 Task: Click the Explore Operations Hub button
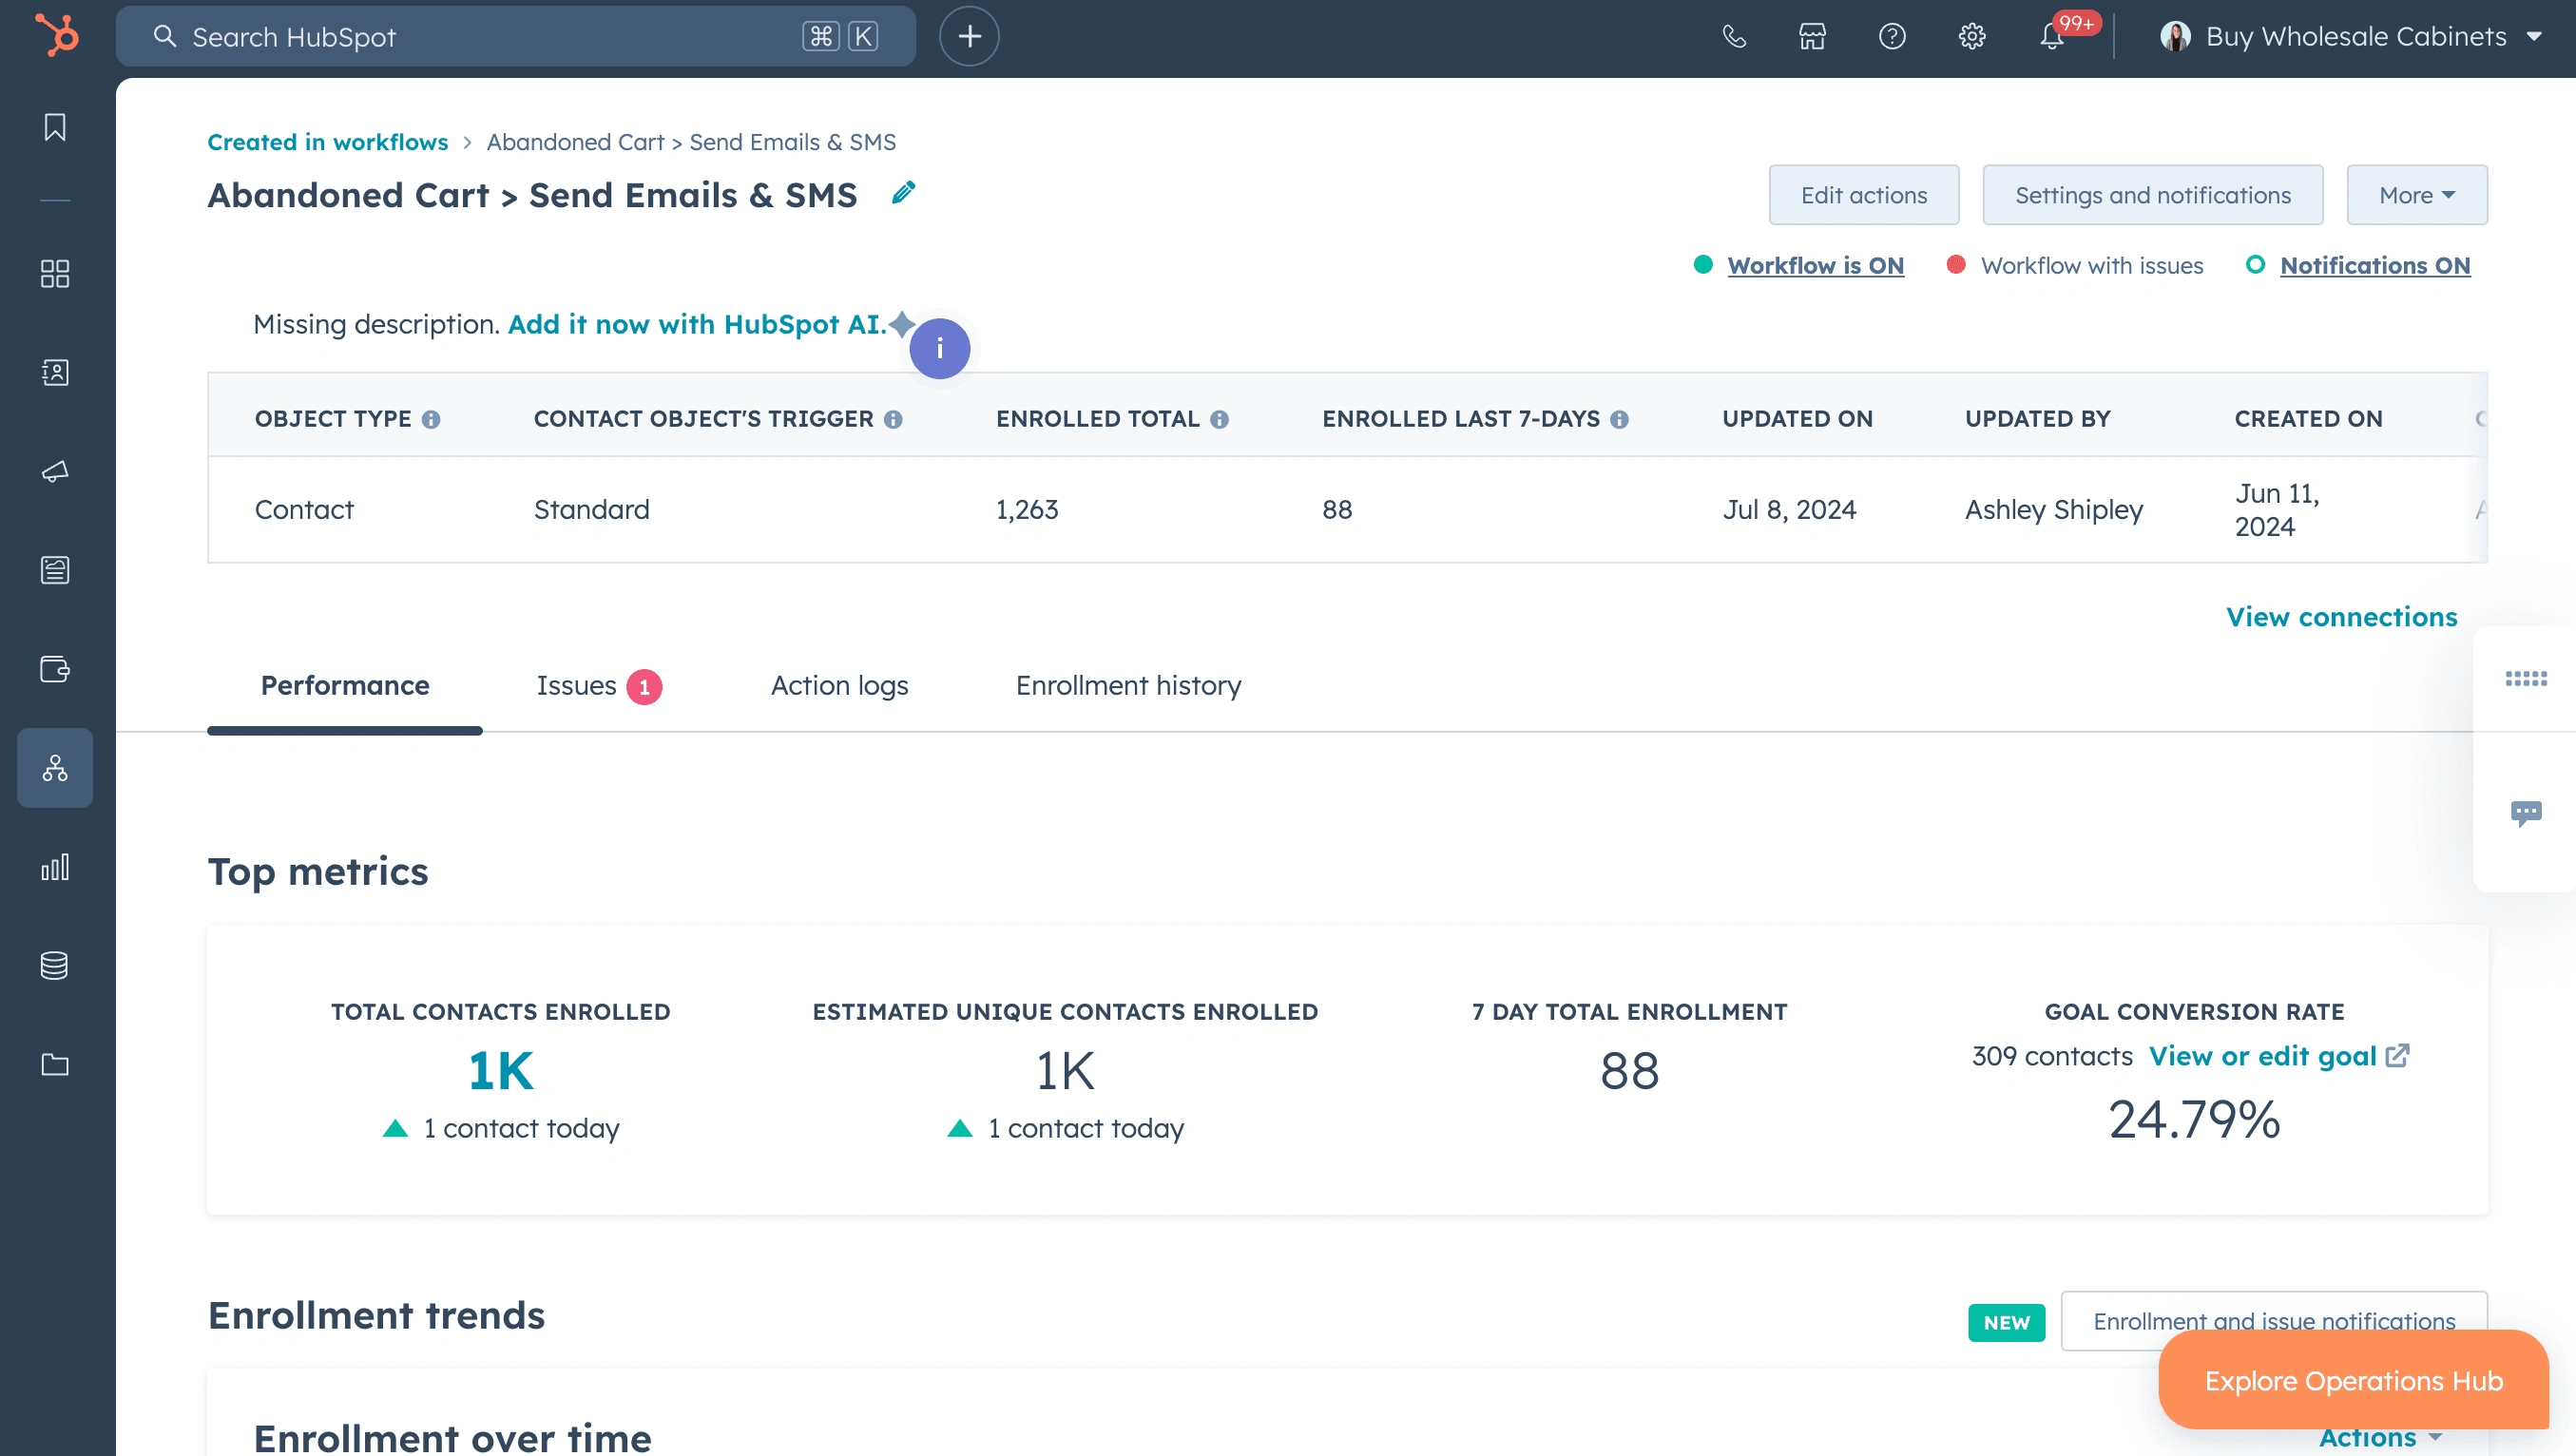[x=2353, y=1380]
